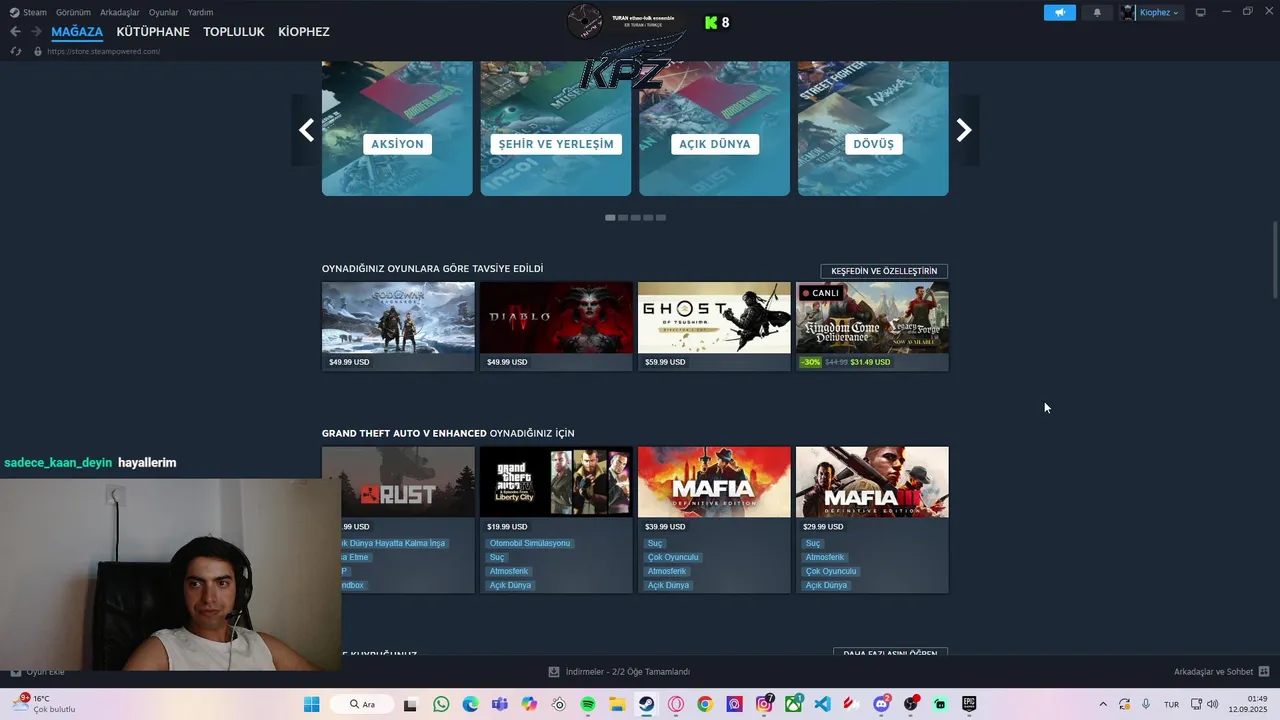Open Microsoft Edge from the taskbar
Image resolution: width=1280 pixels, height=720 pixels.
click(x=470, y=704)
